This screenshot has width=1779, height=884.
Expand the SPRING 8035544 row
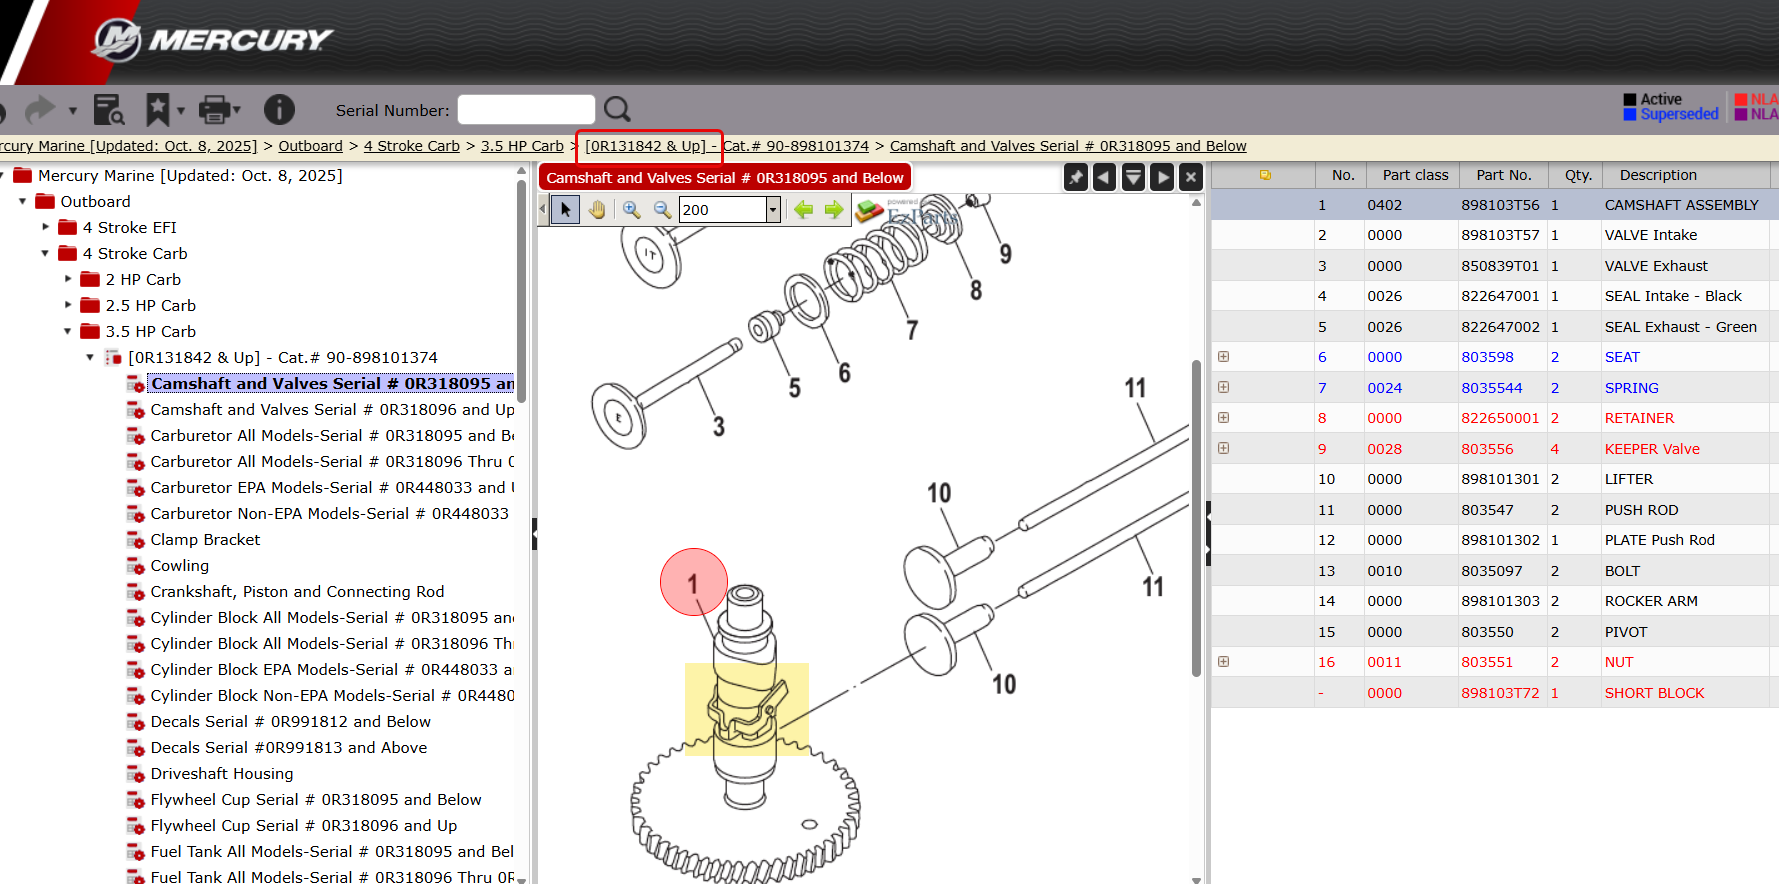[x=1223, y=387]
